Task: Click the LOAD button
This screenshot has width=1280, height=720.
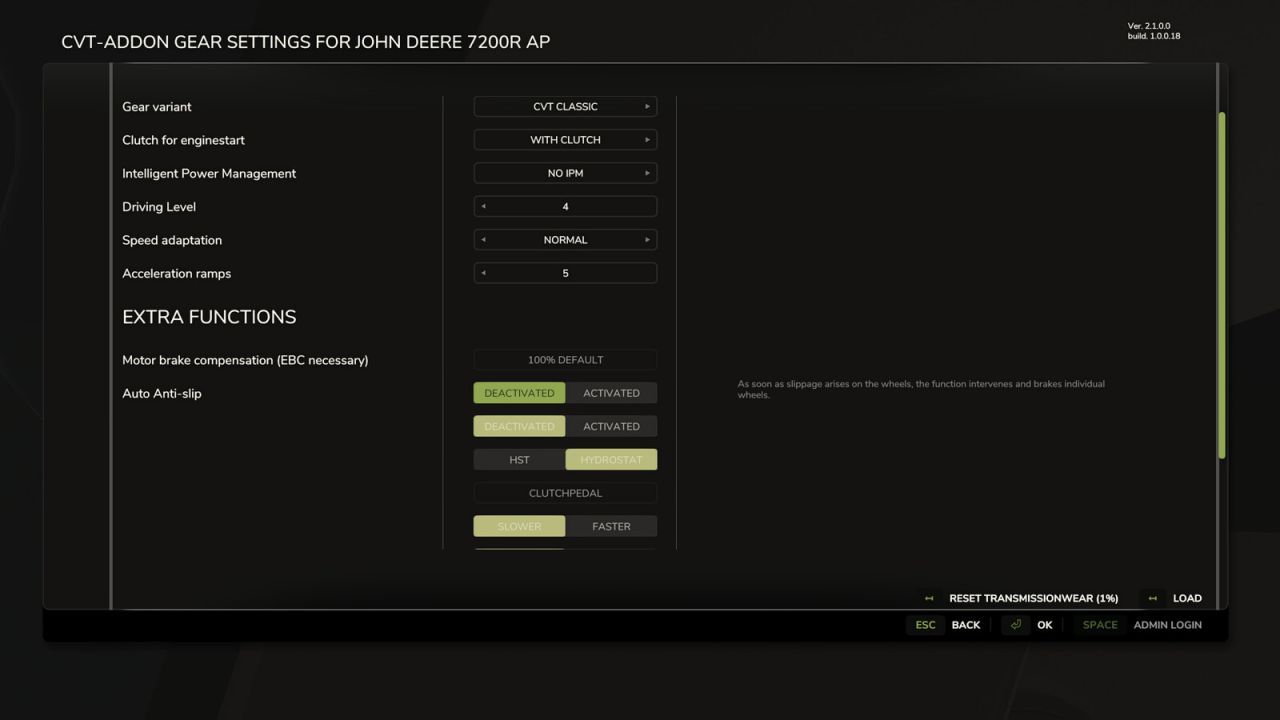Action: pyautogui.click(x=1187, y=597)
